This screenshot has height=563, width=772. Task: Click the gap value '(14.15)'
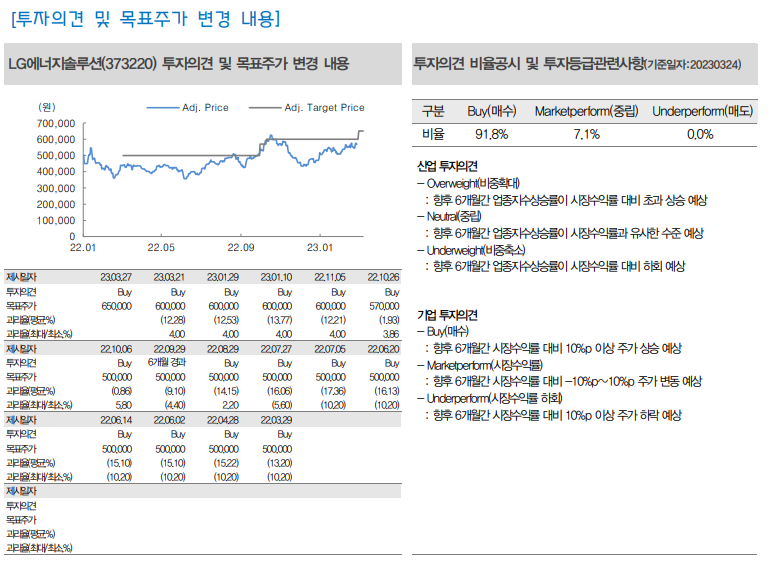click(x=226, y=391)
